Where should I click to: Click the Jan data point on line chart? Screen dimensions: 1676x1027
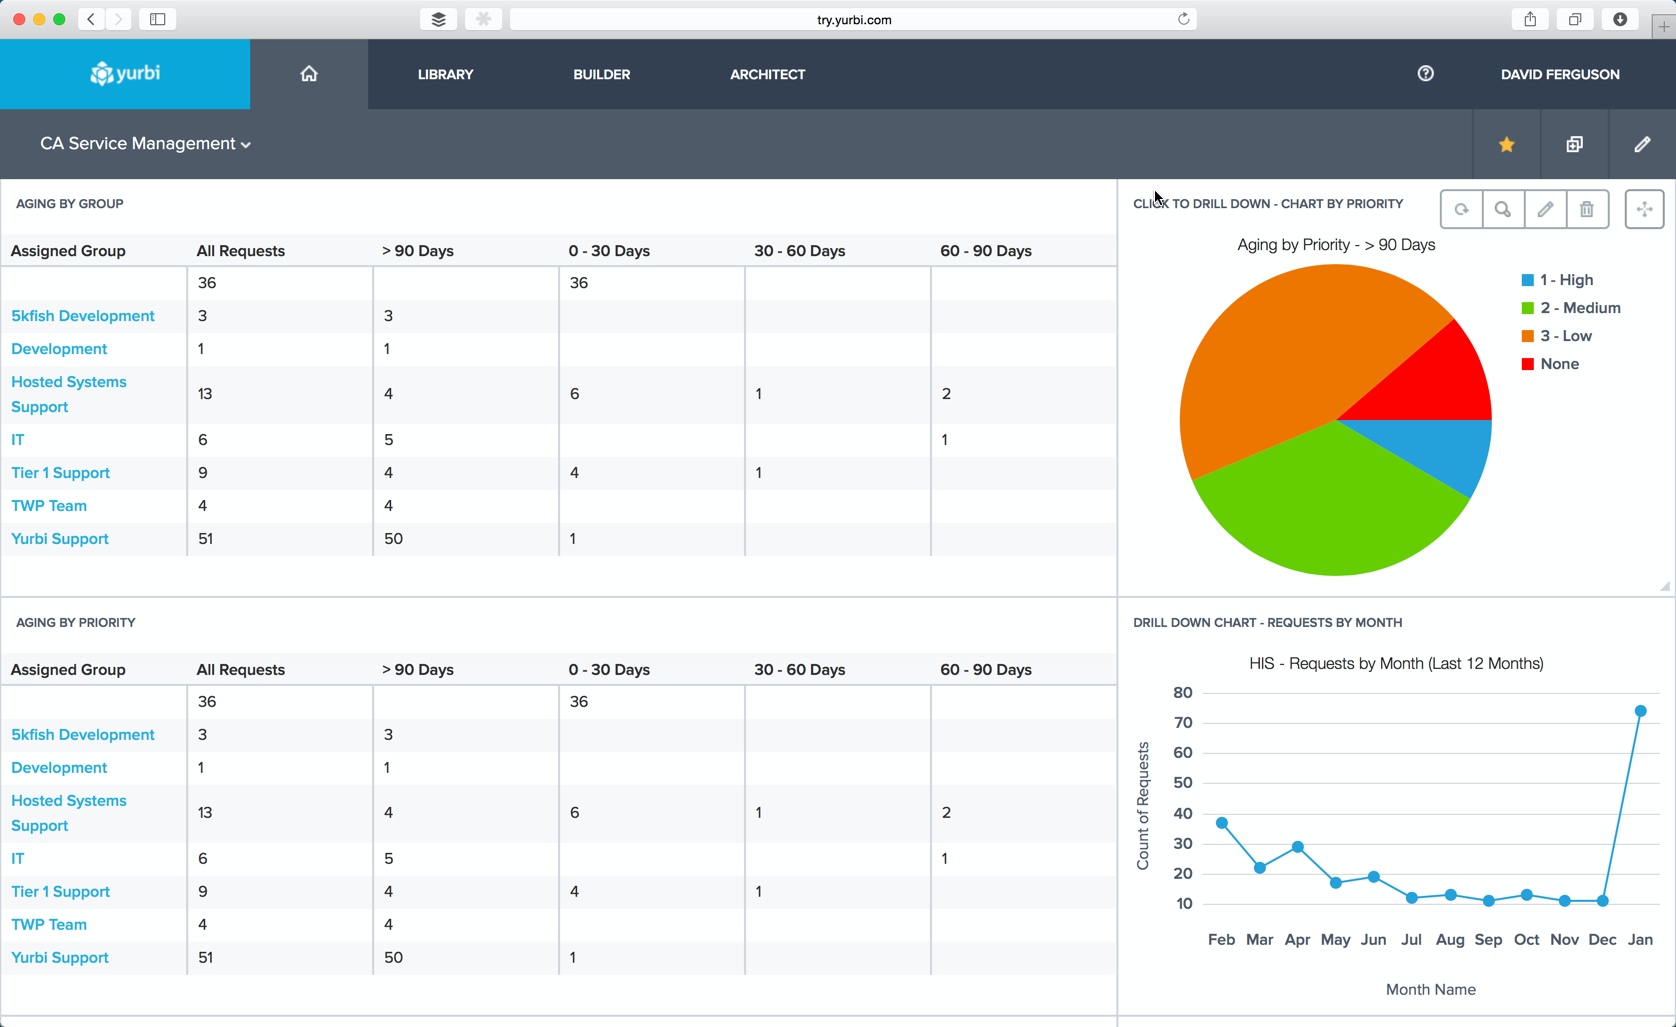1640,711
